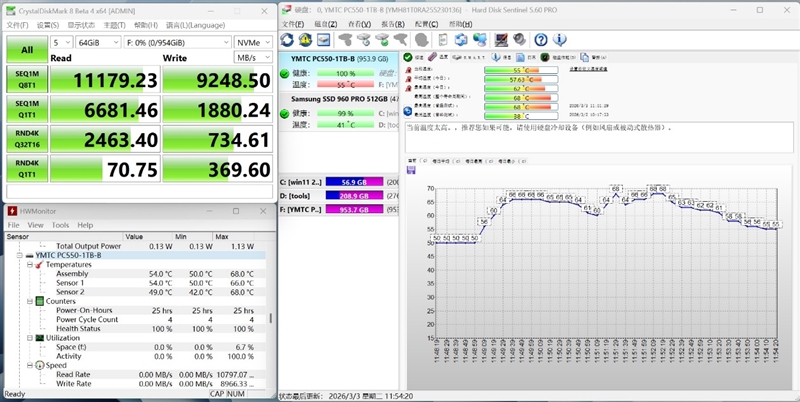800x402 pixels.
Task: Click the Utilization icon in HWMonitor tree
Action: point(39,338)
